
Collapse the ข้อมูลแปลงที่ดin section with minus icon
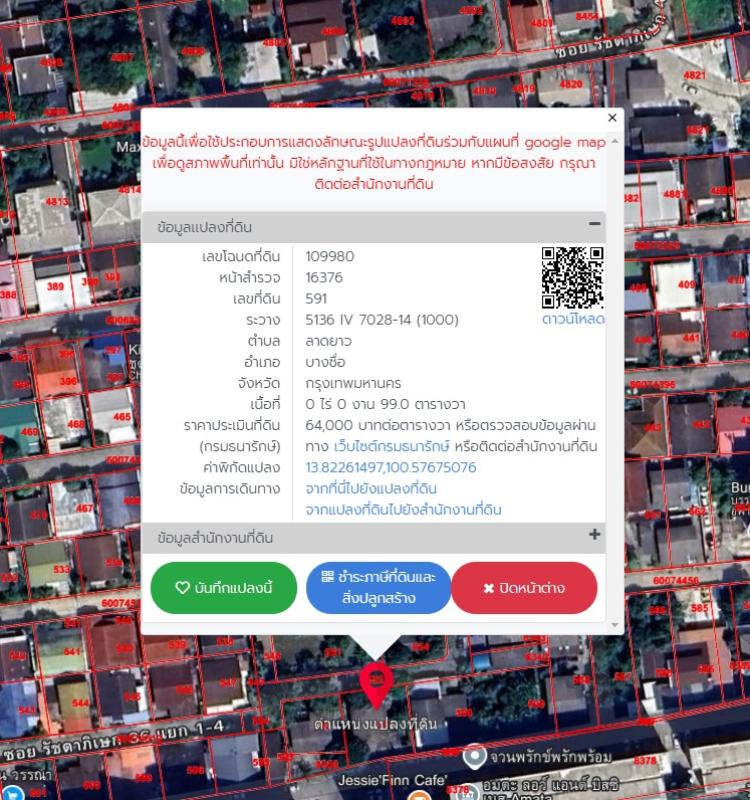tap(594, 225)
